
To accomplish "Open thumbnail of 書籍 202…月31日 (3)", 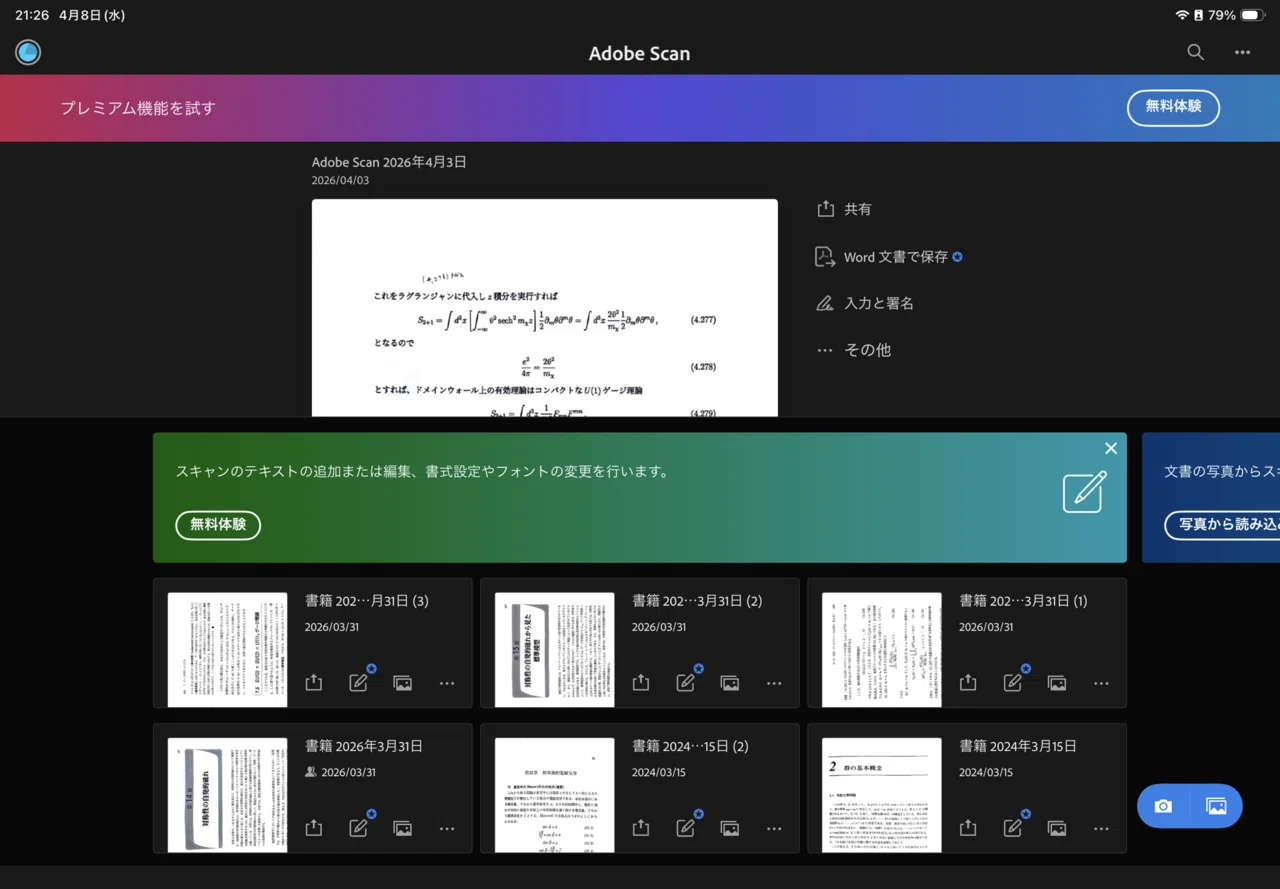I will coord(227,649).
